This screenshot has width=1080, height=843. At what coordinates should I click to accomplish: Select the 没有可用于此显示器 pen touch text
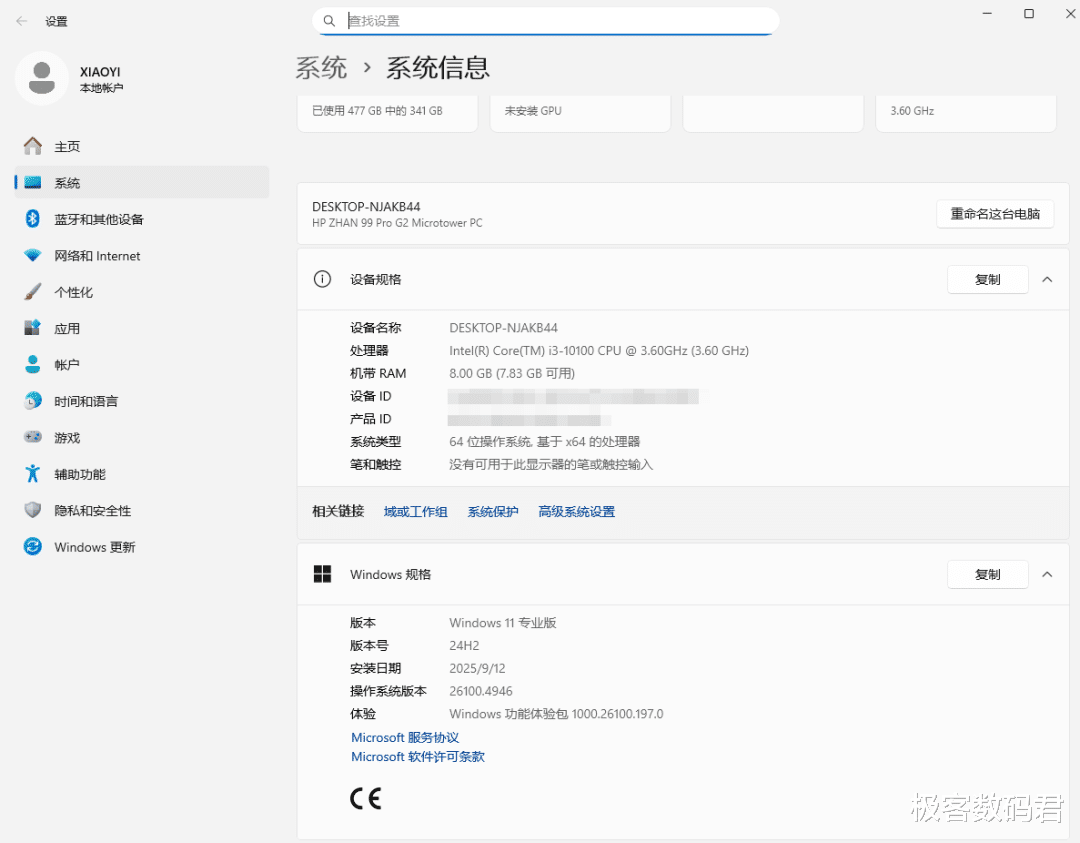click(550, 464)
